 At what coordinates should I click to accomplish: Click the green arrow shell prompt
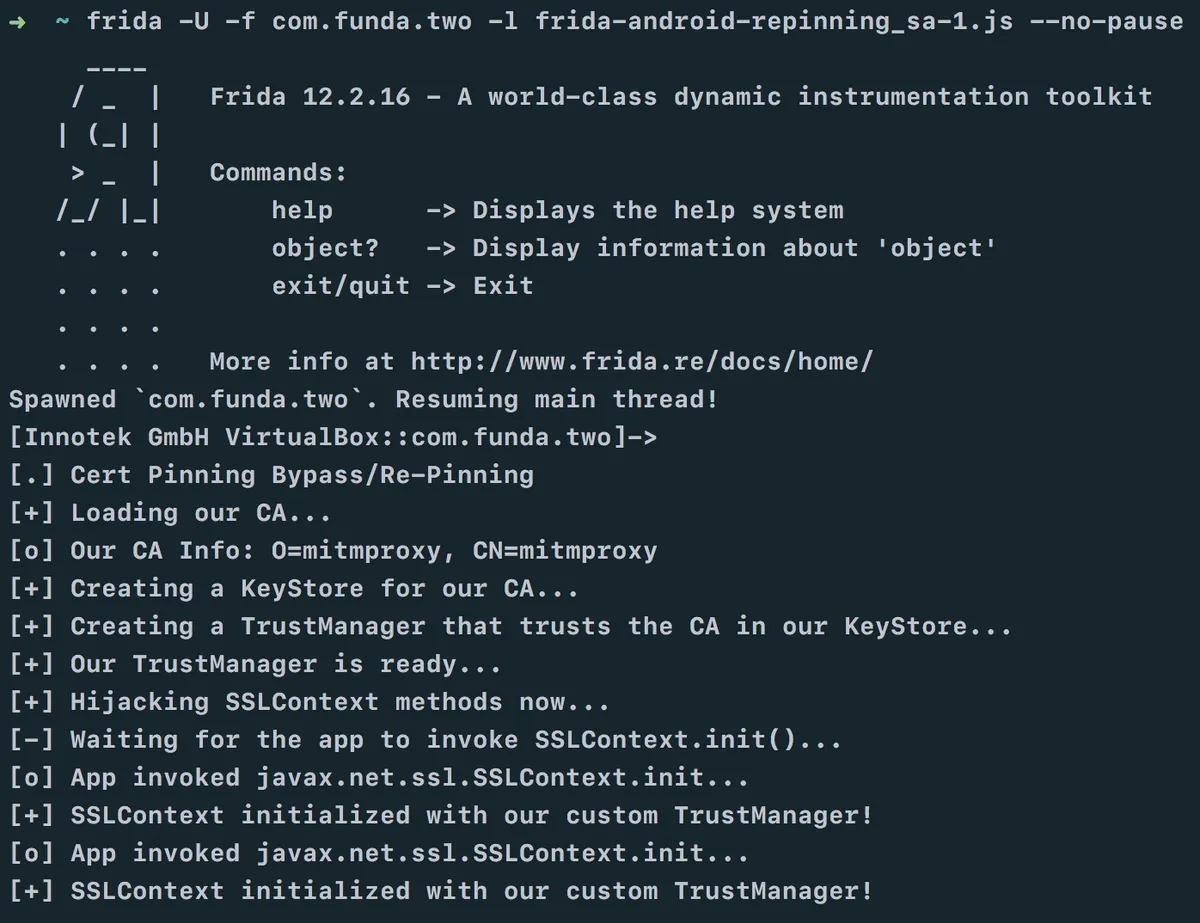tap(17, 21)
